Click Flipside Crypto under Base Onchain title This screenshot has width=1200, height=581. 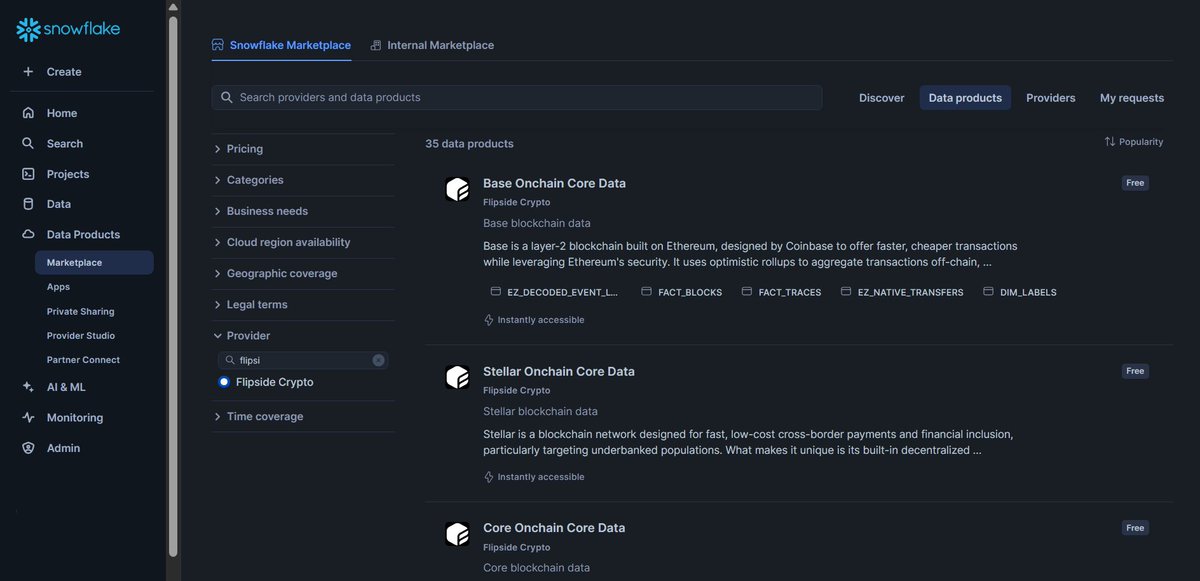pyautogui.click(x=517, y=203)
